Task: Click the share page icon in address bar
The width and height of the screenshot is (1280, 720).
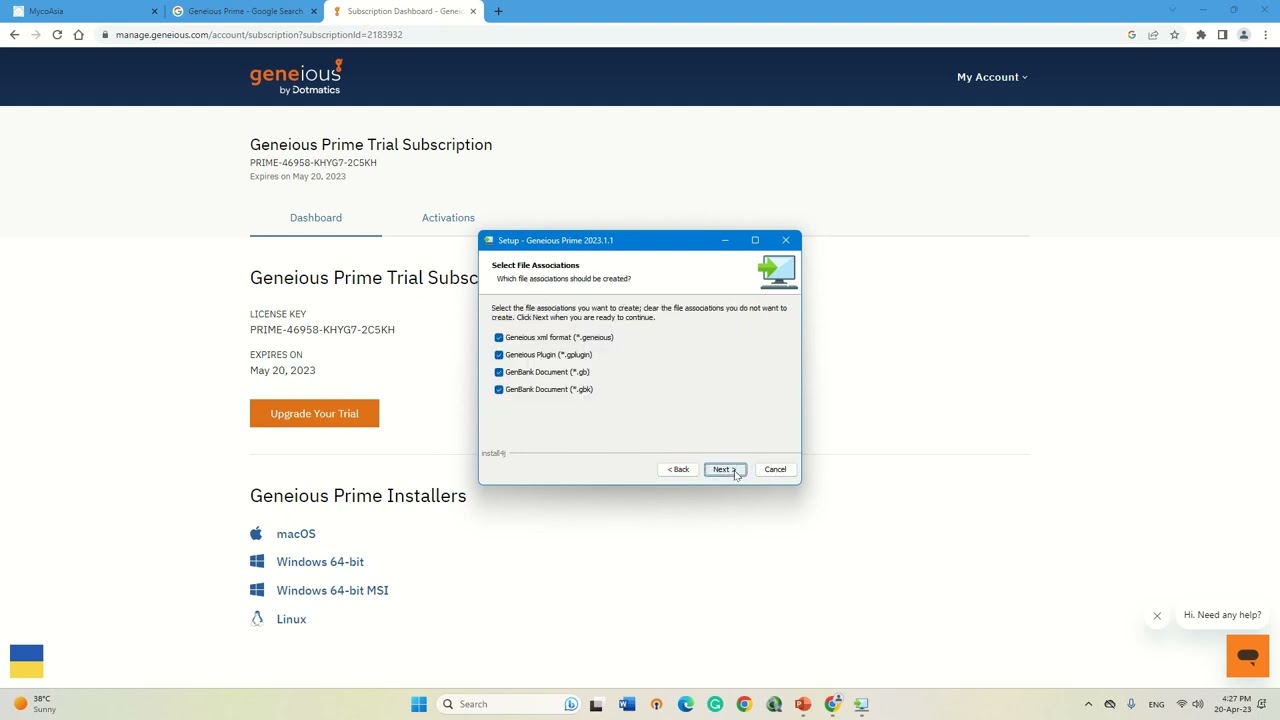Action: coord(1153,35)
